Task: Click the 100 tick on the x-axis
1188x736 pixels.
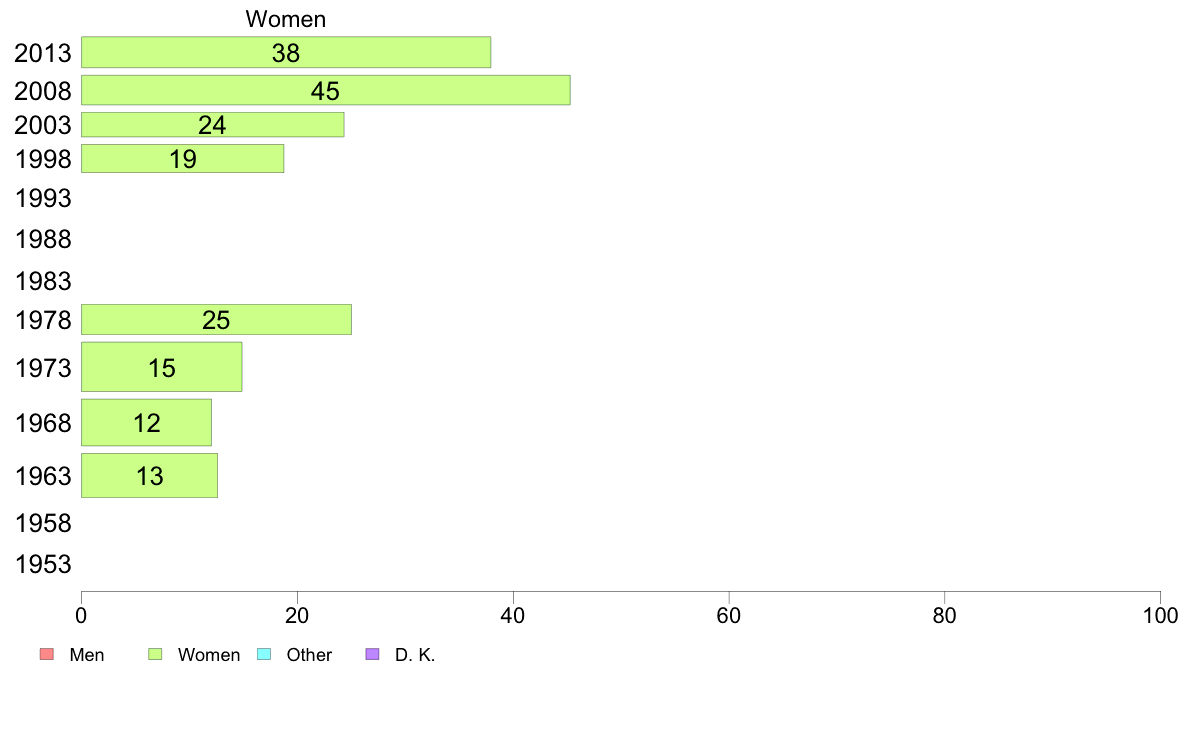Action: coord(1160,612)
